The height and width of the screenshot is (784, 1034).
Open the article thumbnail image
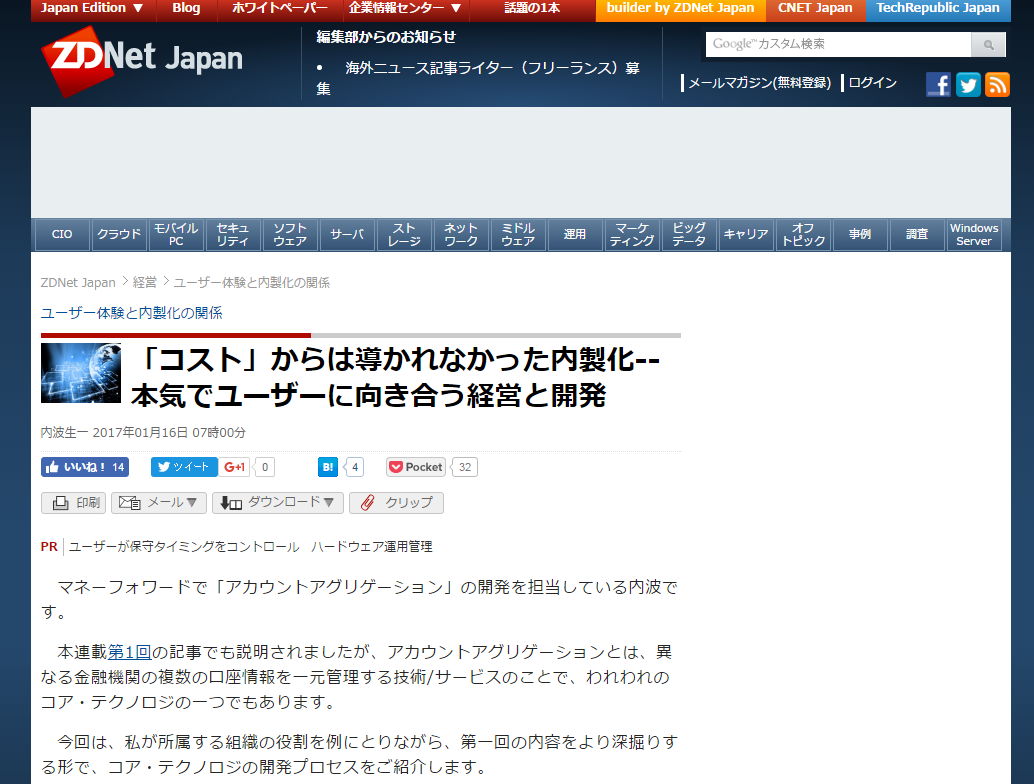(81, 373)
